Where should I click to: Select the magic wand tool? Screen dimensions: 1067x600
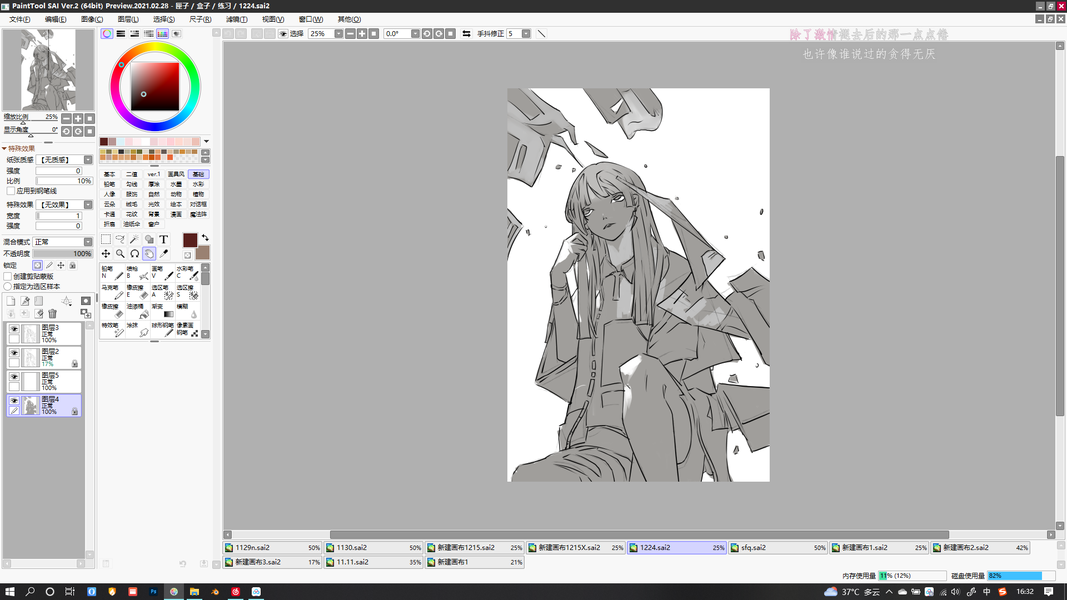pyautogui.click(x=135, y=239)
